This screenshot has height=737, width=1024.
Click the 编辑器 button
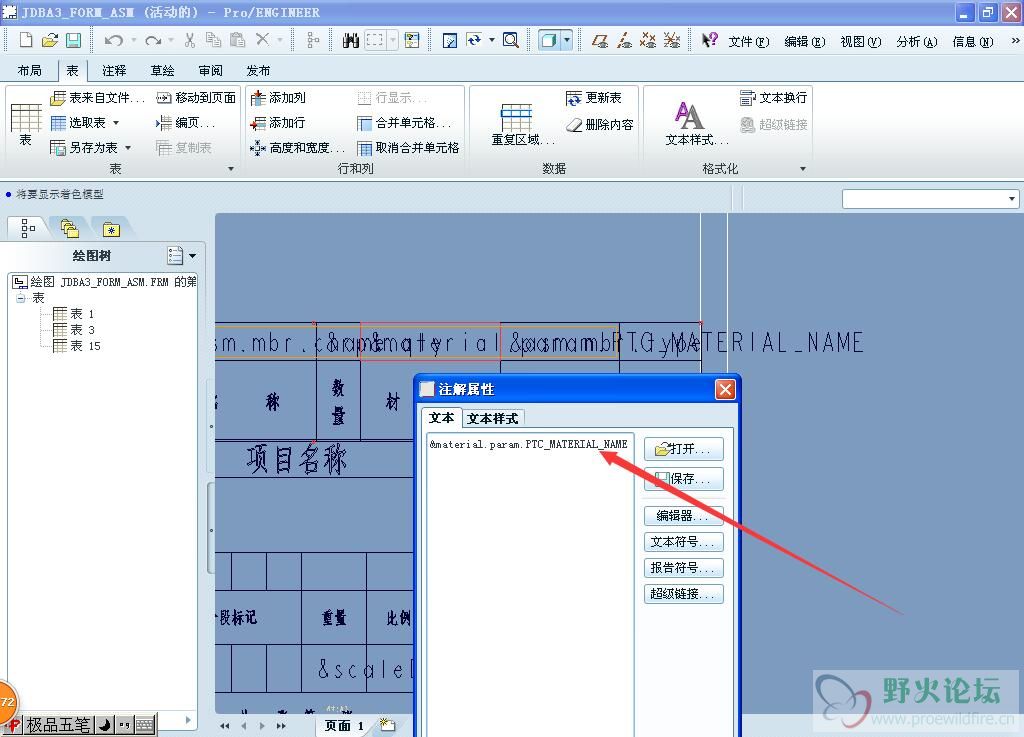tap(684, 516)
